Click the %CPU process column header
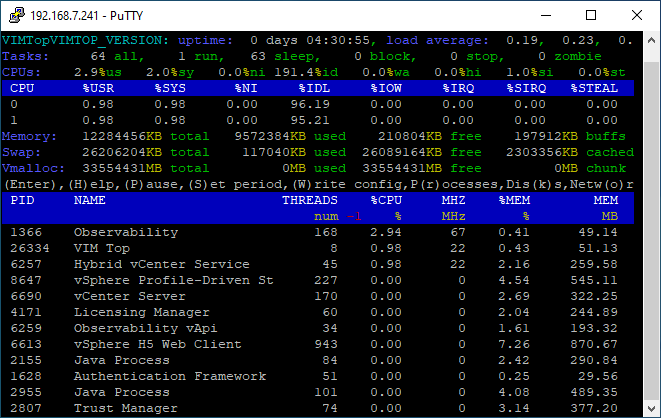This screenshot has height=418, width=661. point(386,200)
